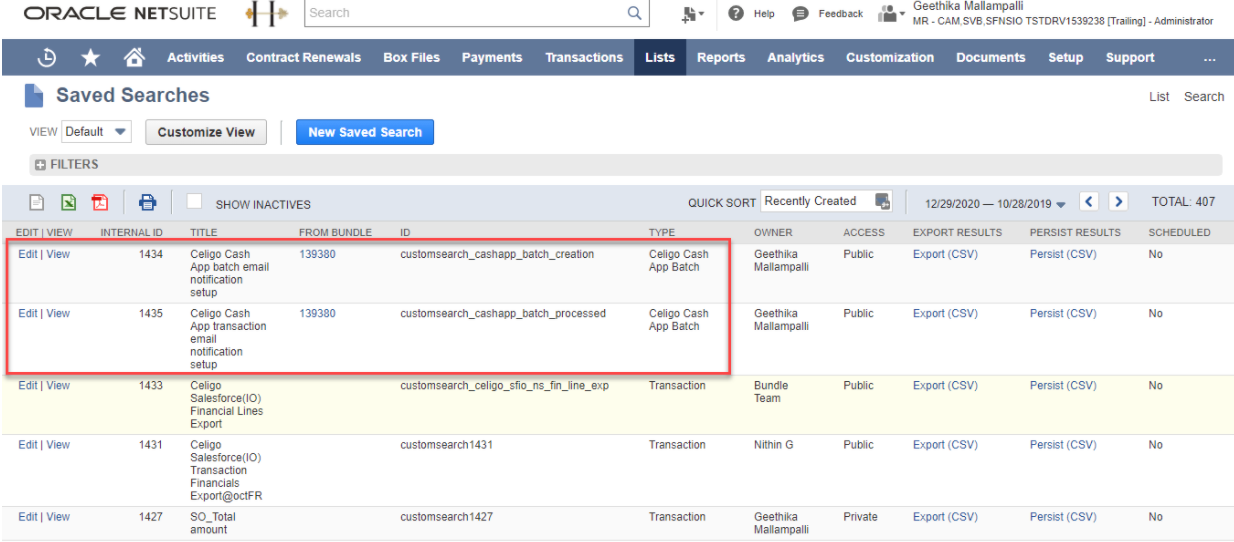This screenshot has width=1234, height=542.
Task: Open the Payments menu
Action: (493, 58)
